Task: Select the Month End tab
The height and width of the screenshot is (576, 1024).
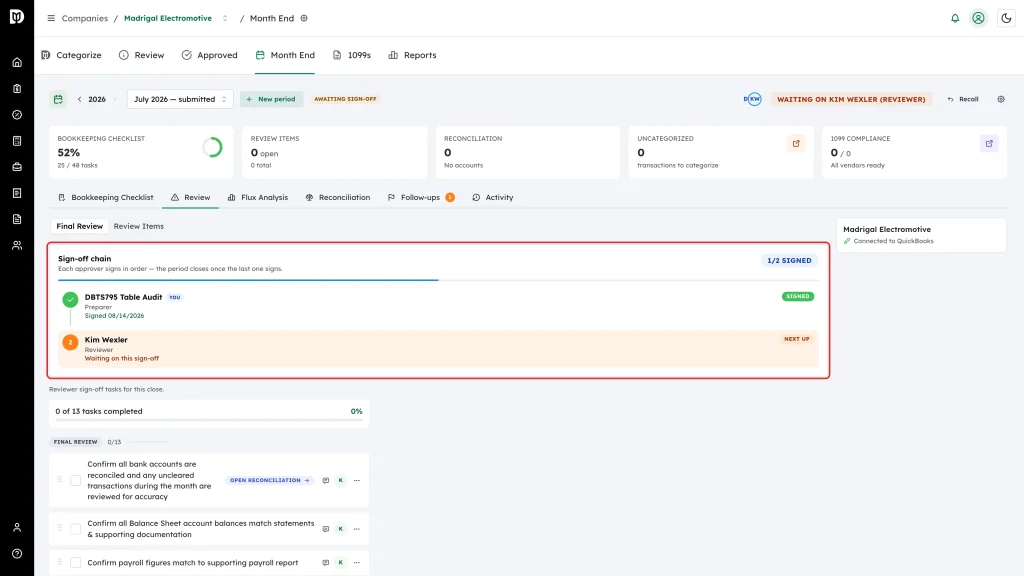Action: 285,56
